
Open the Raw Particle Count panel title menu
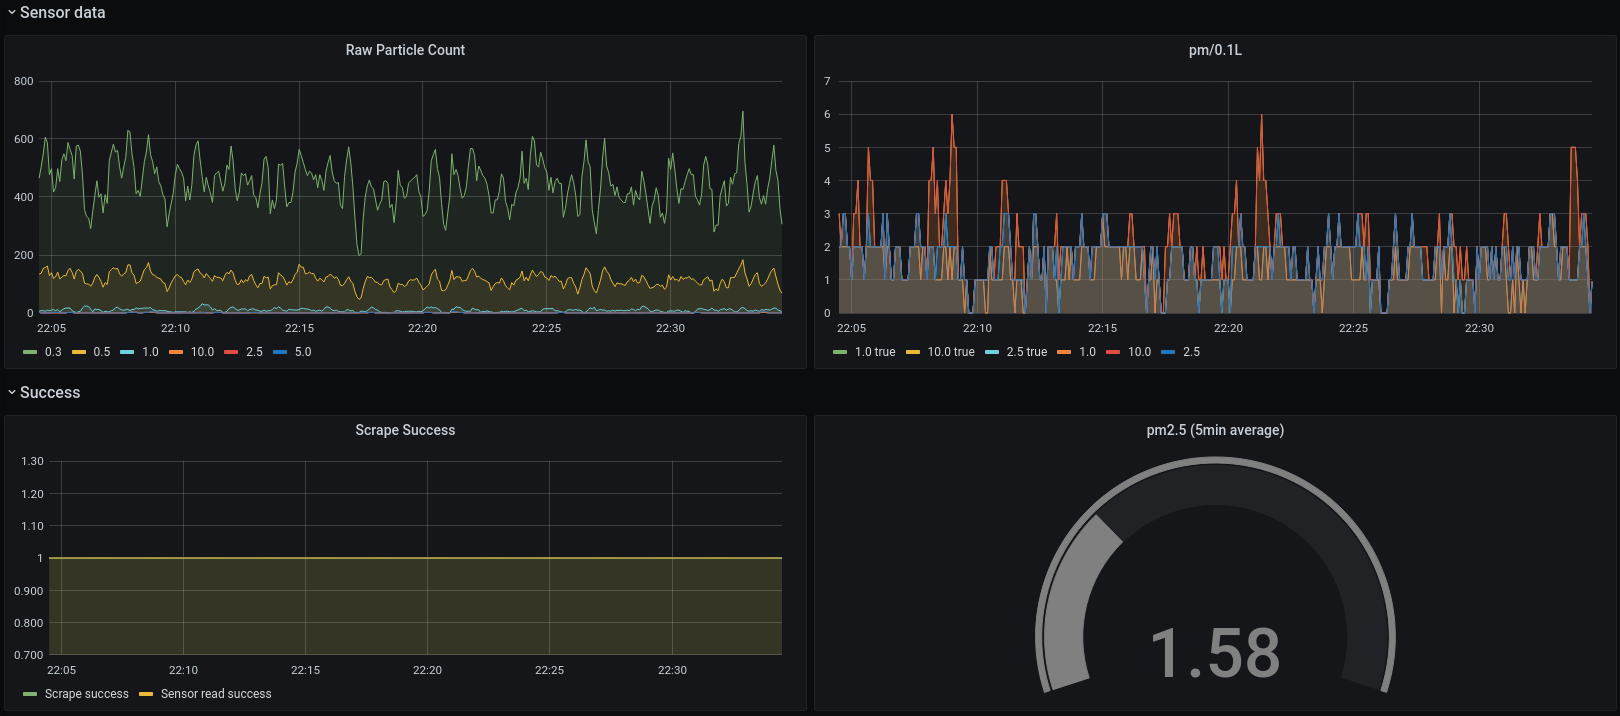(x=405, y=50)
